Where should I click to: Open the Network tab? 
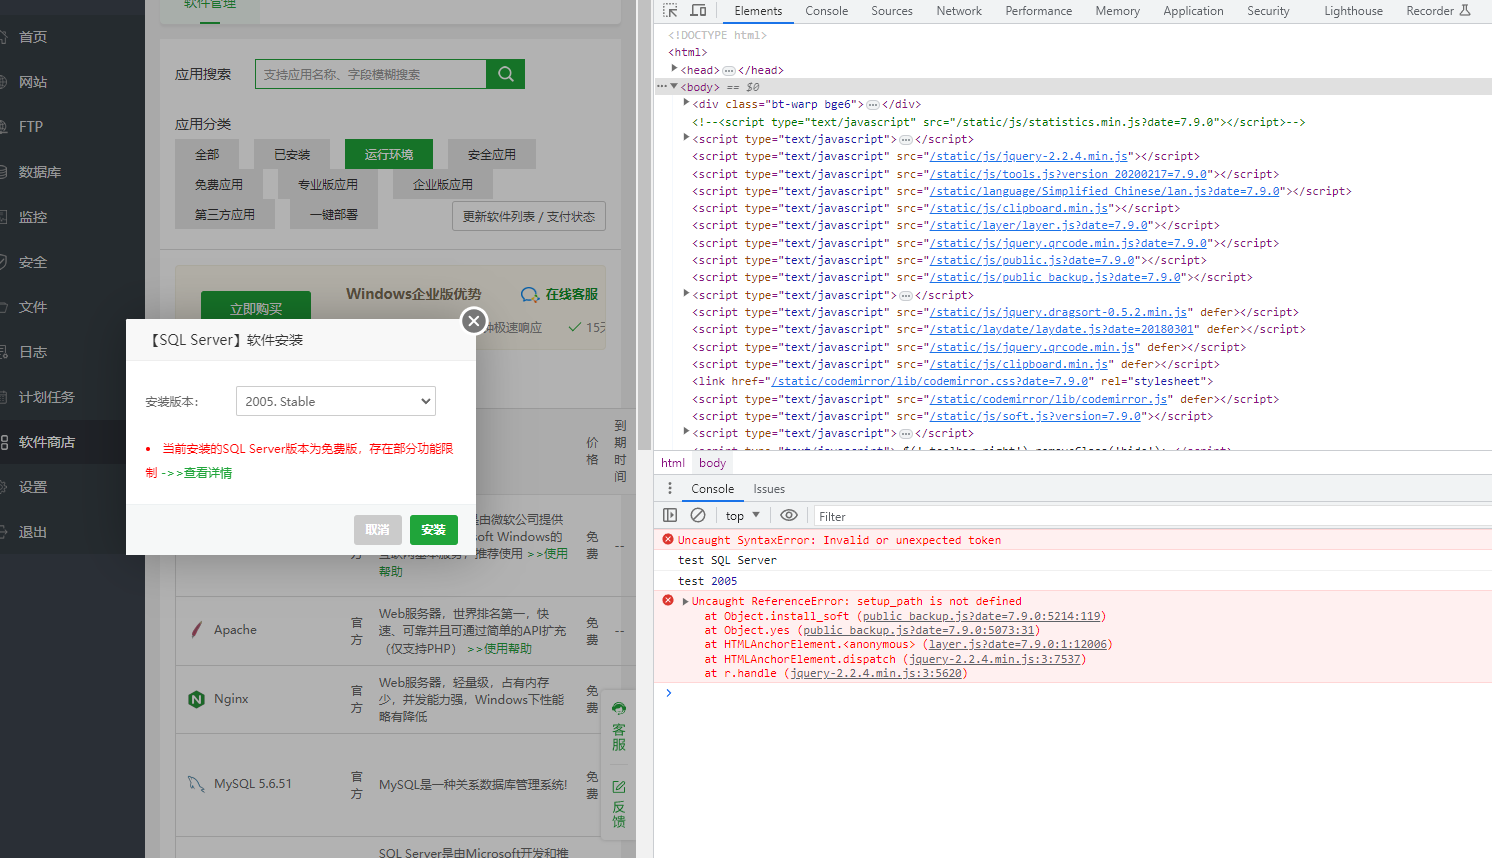959,11
